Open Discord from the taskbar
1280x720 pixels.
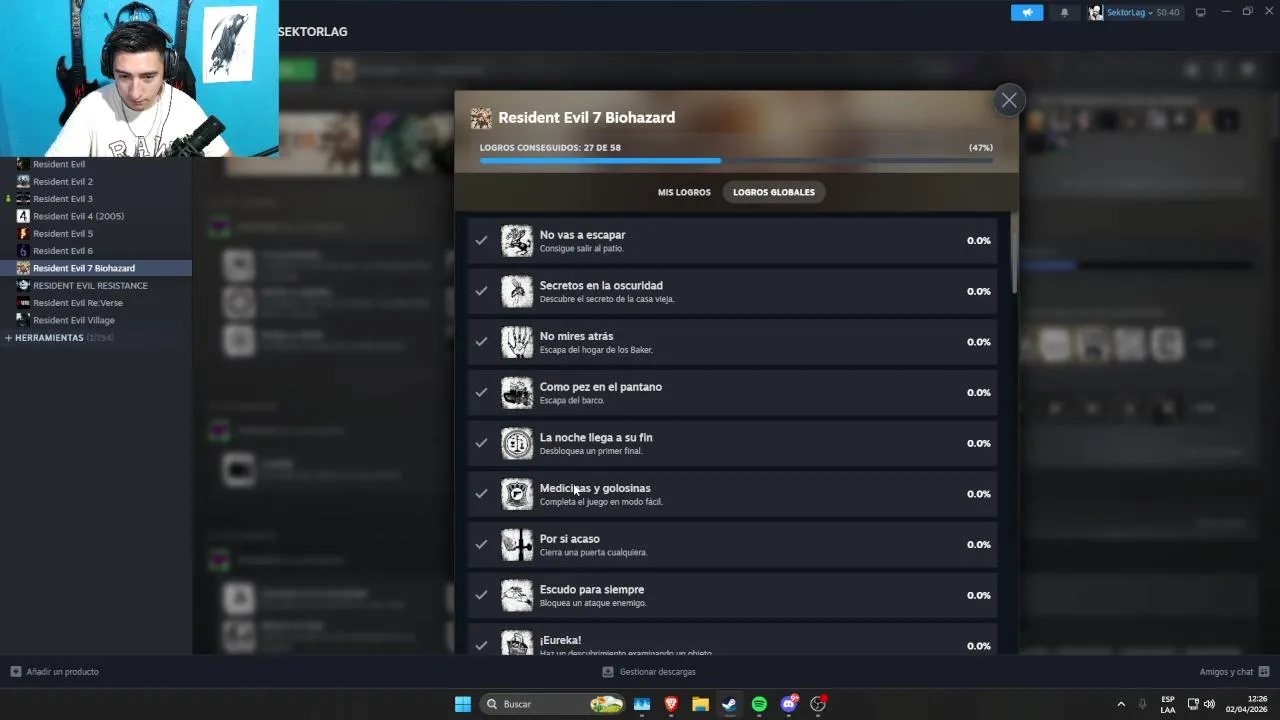[x=789, y=704]
